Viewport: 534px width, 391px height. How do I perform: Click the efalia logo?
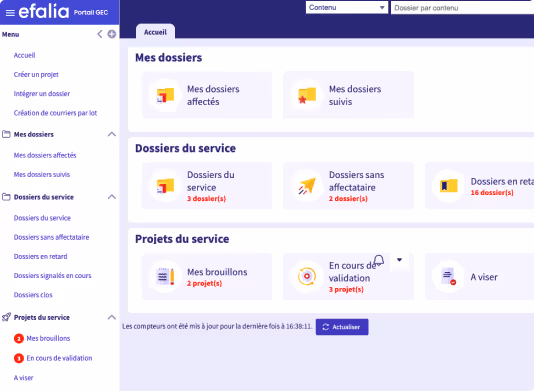tap(44, 12)
